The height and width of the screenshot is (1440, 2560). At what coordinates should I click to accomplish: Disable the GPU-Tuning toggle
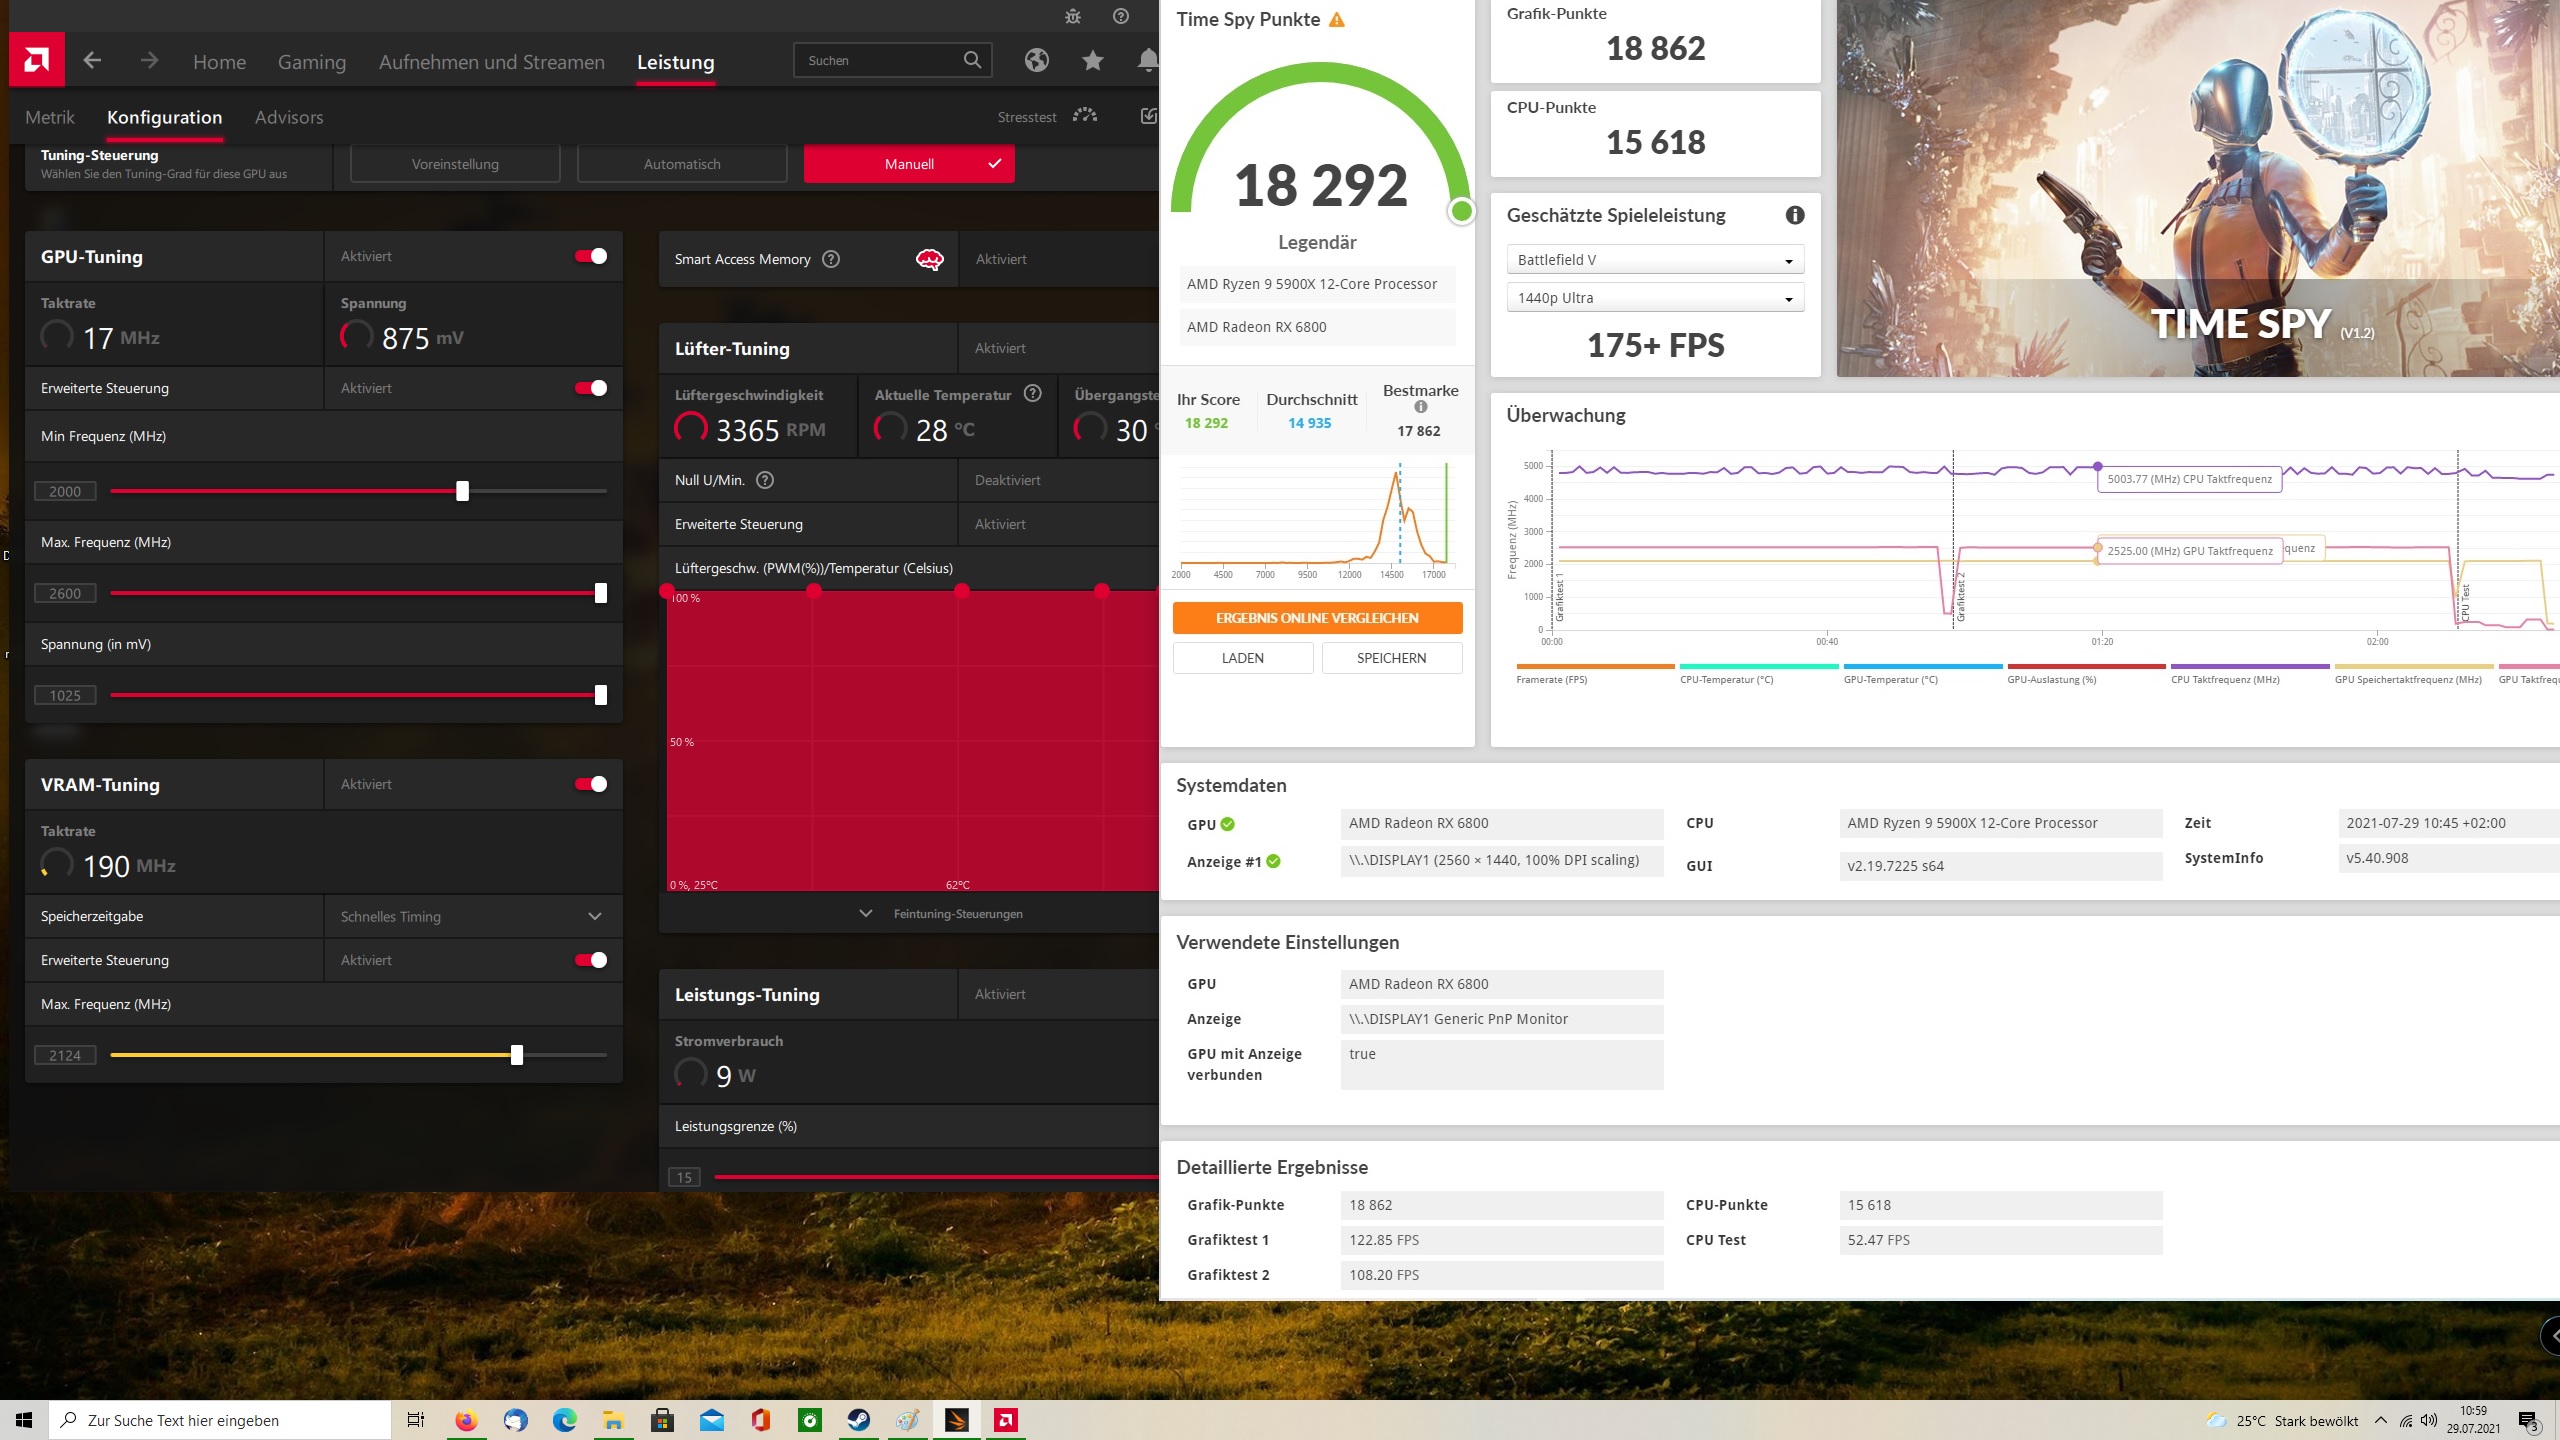pyautogui.click(x=590, y=257)
